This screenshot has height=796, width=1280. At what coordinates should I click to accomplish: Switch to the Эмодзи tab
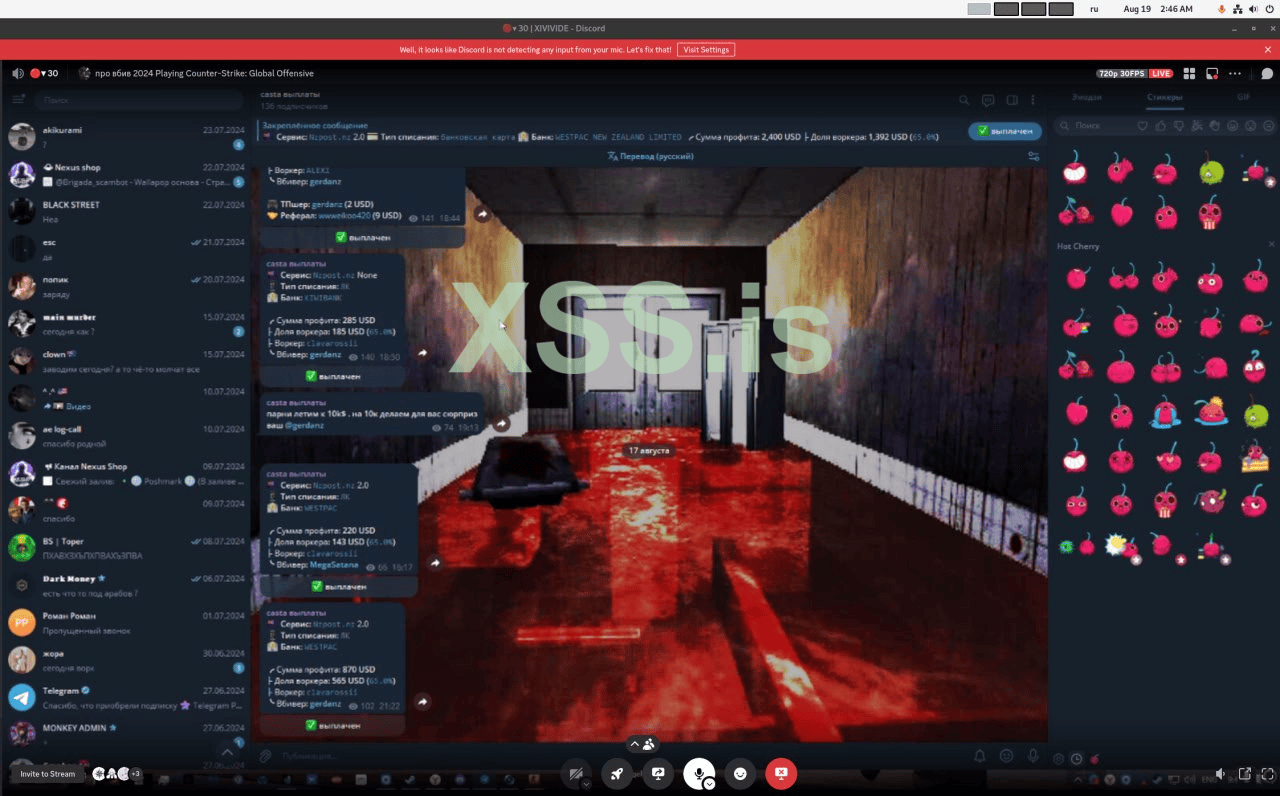point(1087,97)
